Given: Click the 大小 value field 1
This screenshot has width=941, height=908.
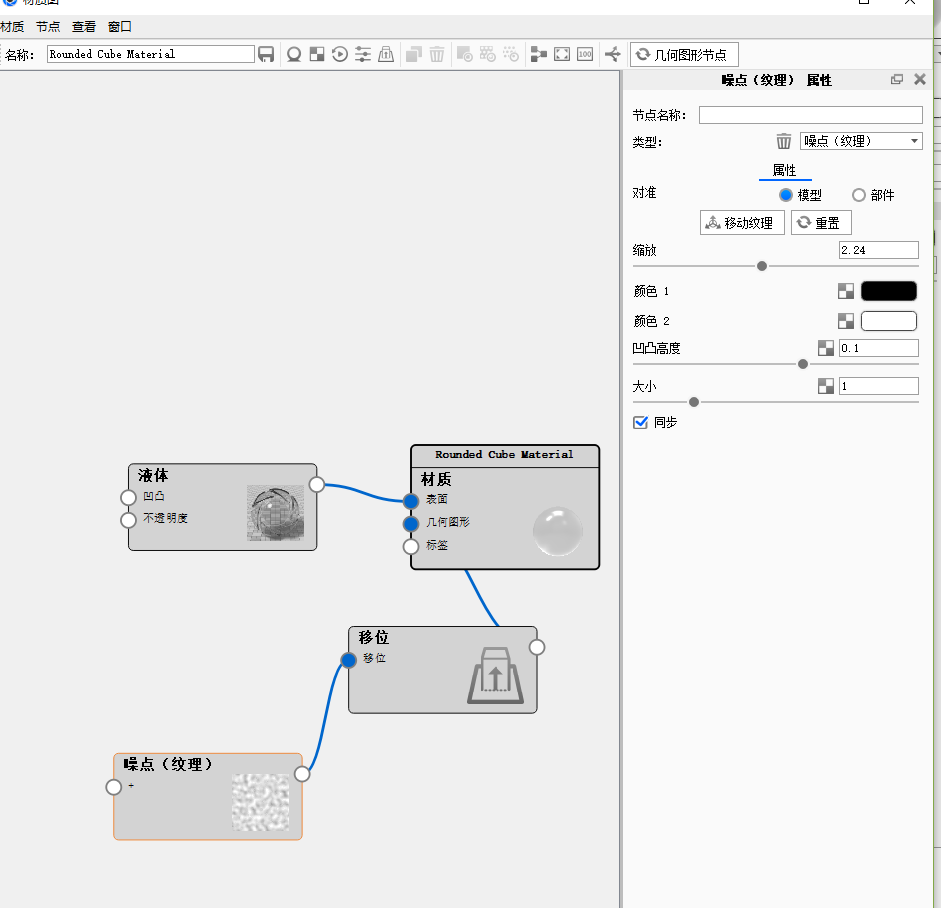Looking at the screenshot, I should click(879, 386).
